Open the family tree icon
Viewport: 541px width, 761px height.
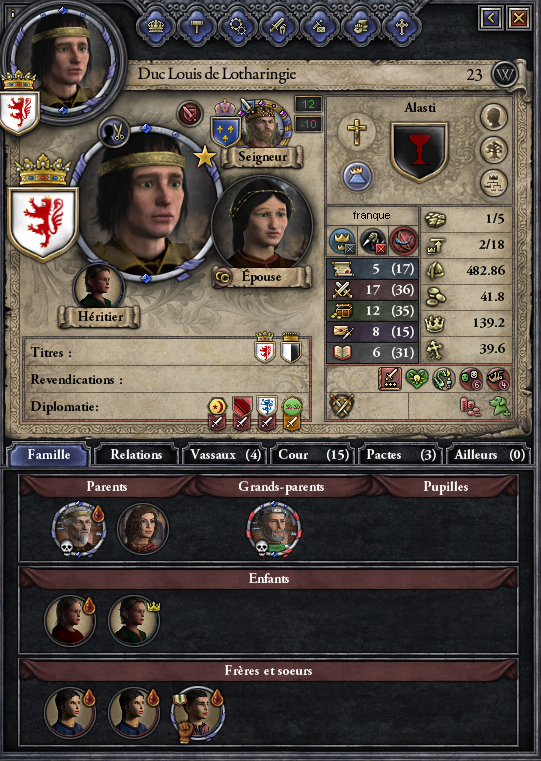coord(493,150)
